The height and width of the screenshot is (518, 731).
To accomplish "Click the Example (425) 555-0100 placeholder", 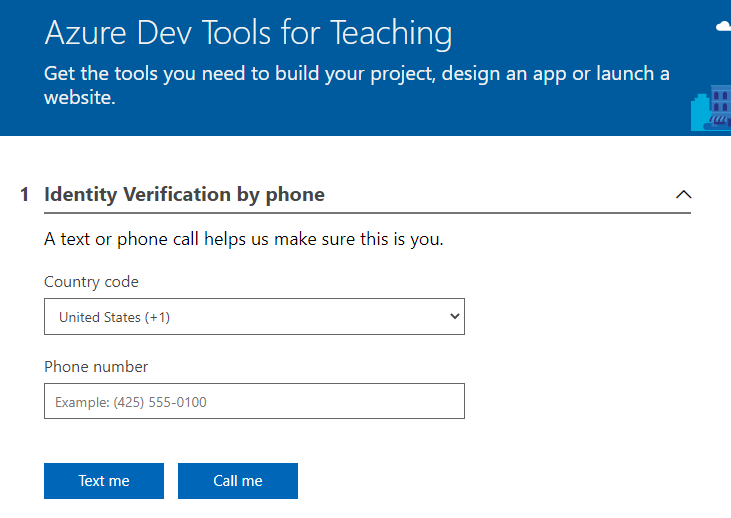I will click(131, 402).
